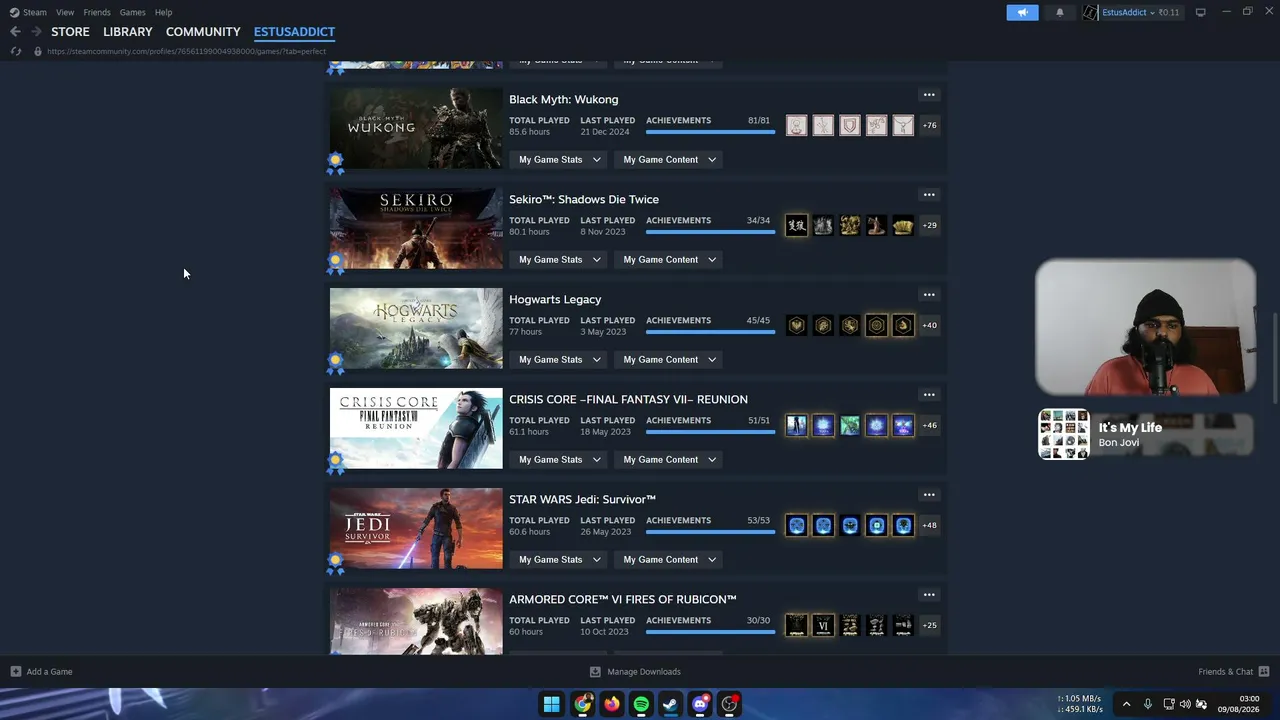Viewport: 1280px width, 720px height.
Task: Click the VI achievement icon for ARMORED CORE
Action: click(x=823, y=625)
